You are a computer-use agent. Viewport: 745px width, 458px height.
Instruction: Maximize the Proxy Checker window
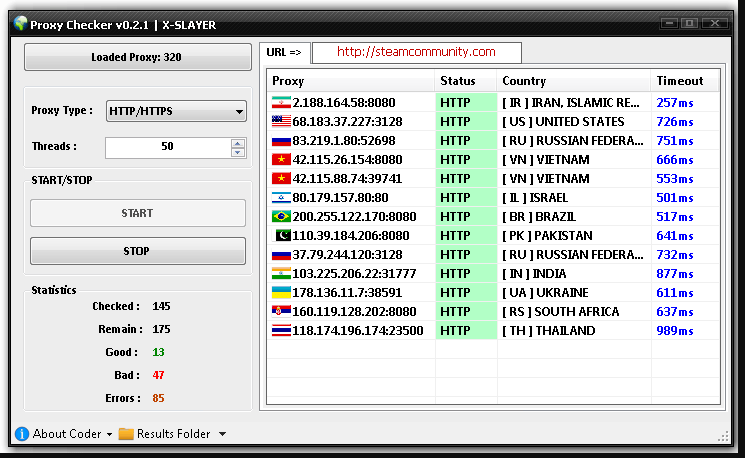point(689,23)
